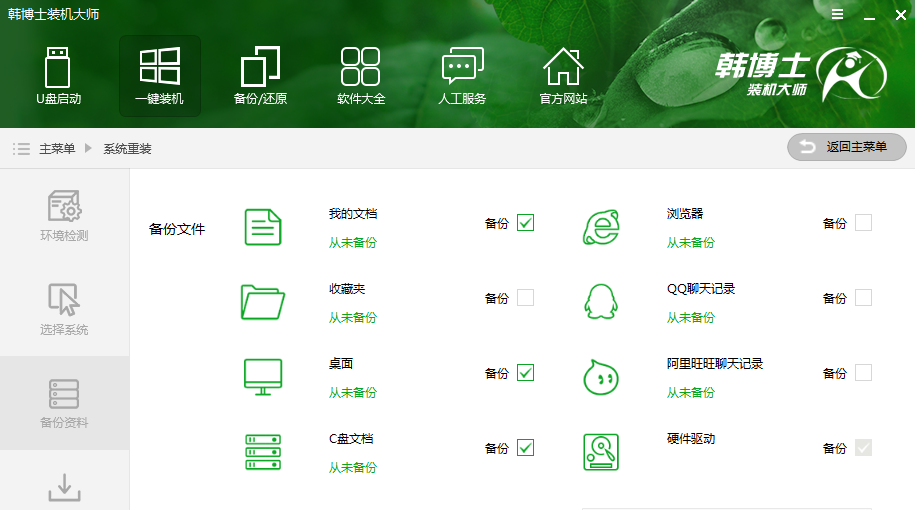Check the 收藏夹 backup checkbox

tap(525, 298)
